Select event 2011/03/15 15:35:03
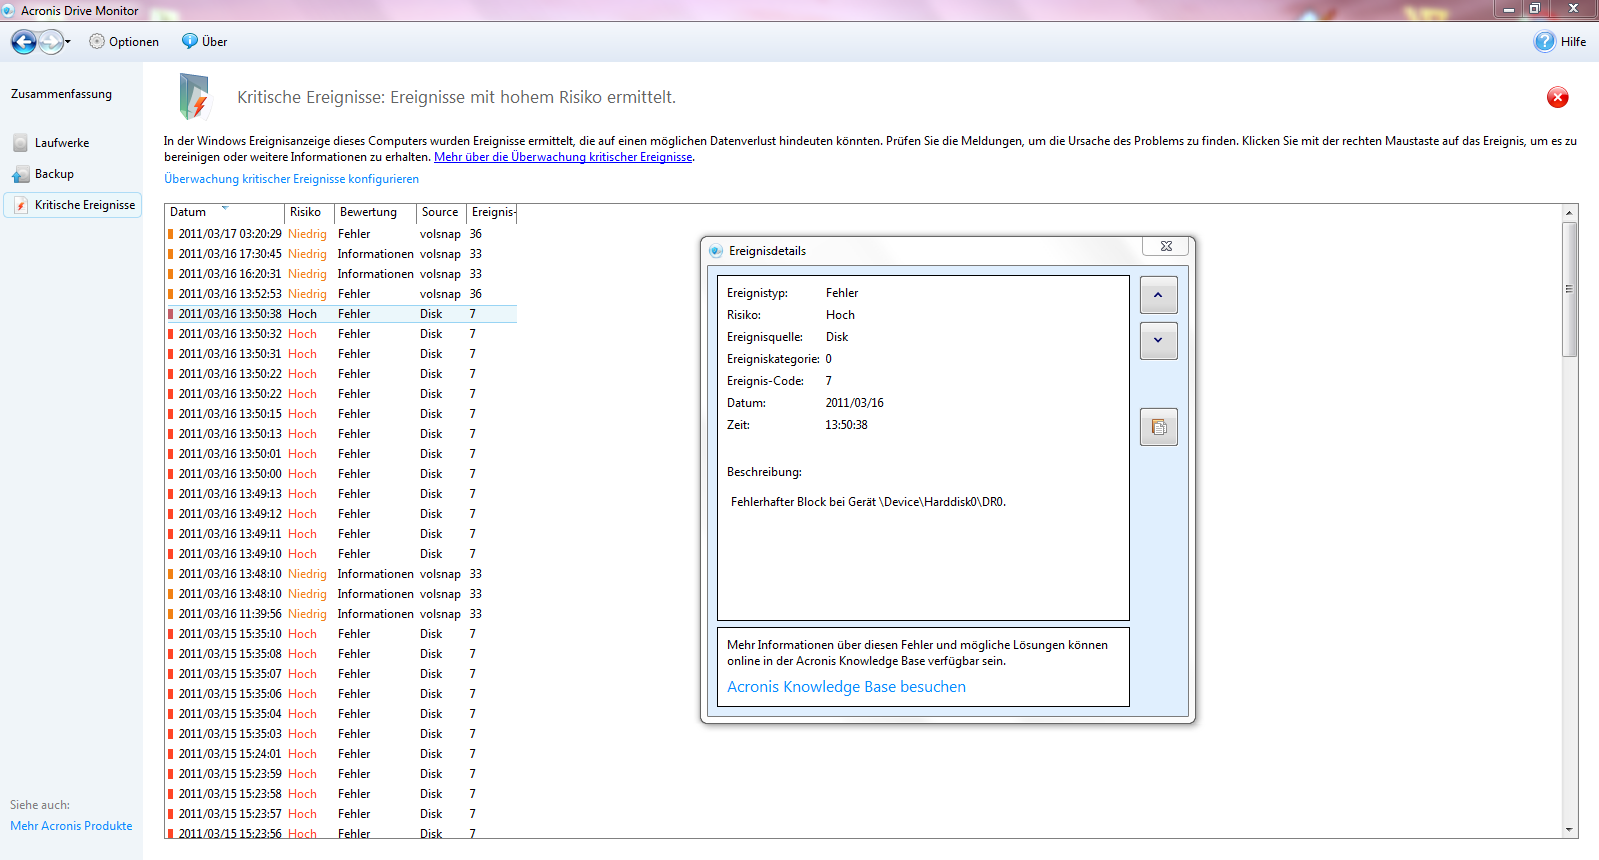The height and width of the screenshot is (860, 1599). point(341,734)
